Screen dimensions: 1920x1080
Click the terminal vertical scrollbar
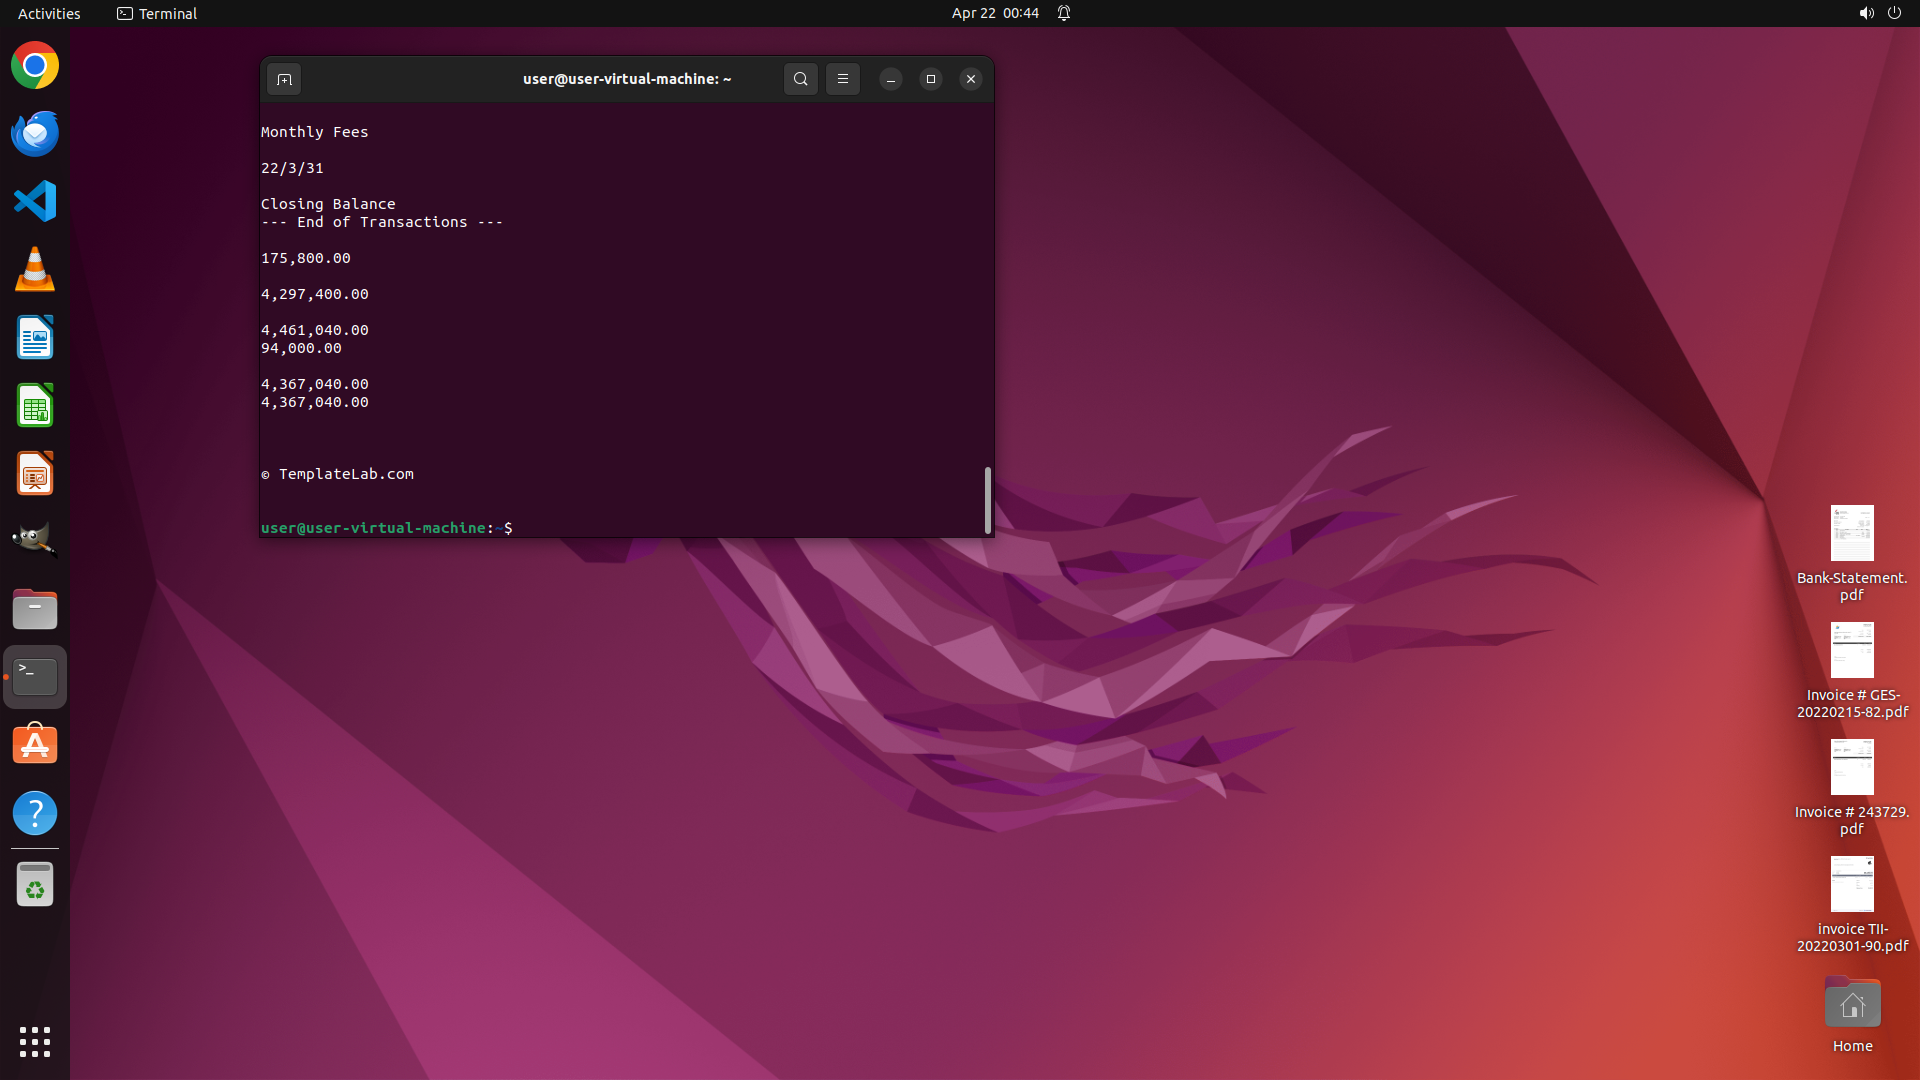pyautogui.click(x=988, y=500)
